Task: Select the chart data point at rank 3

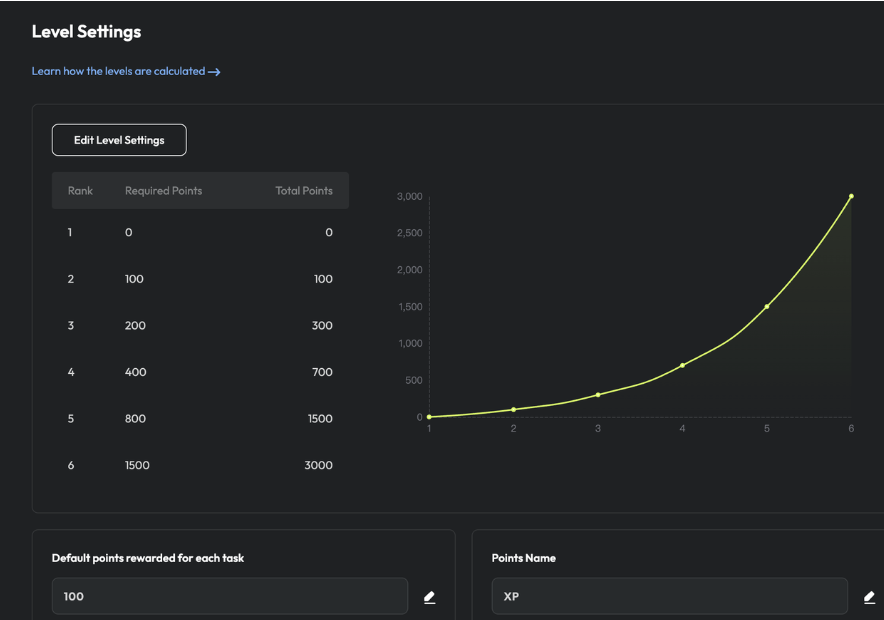Action: (598, 395)
